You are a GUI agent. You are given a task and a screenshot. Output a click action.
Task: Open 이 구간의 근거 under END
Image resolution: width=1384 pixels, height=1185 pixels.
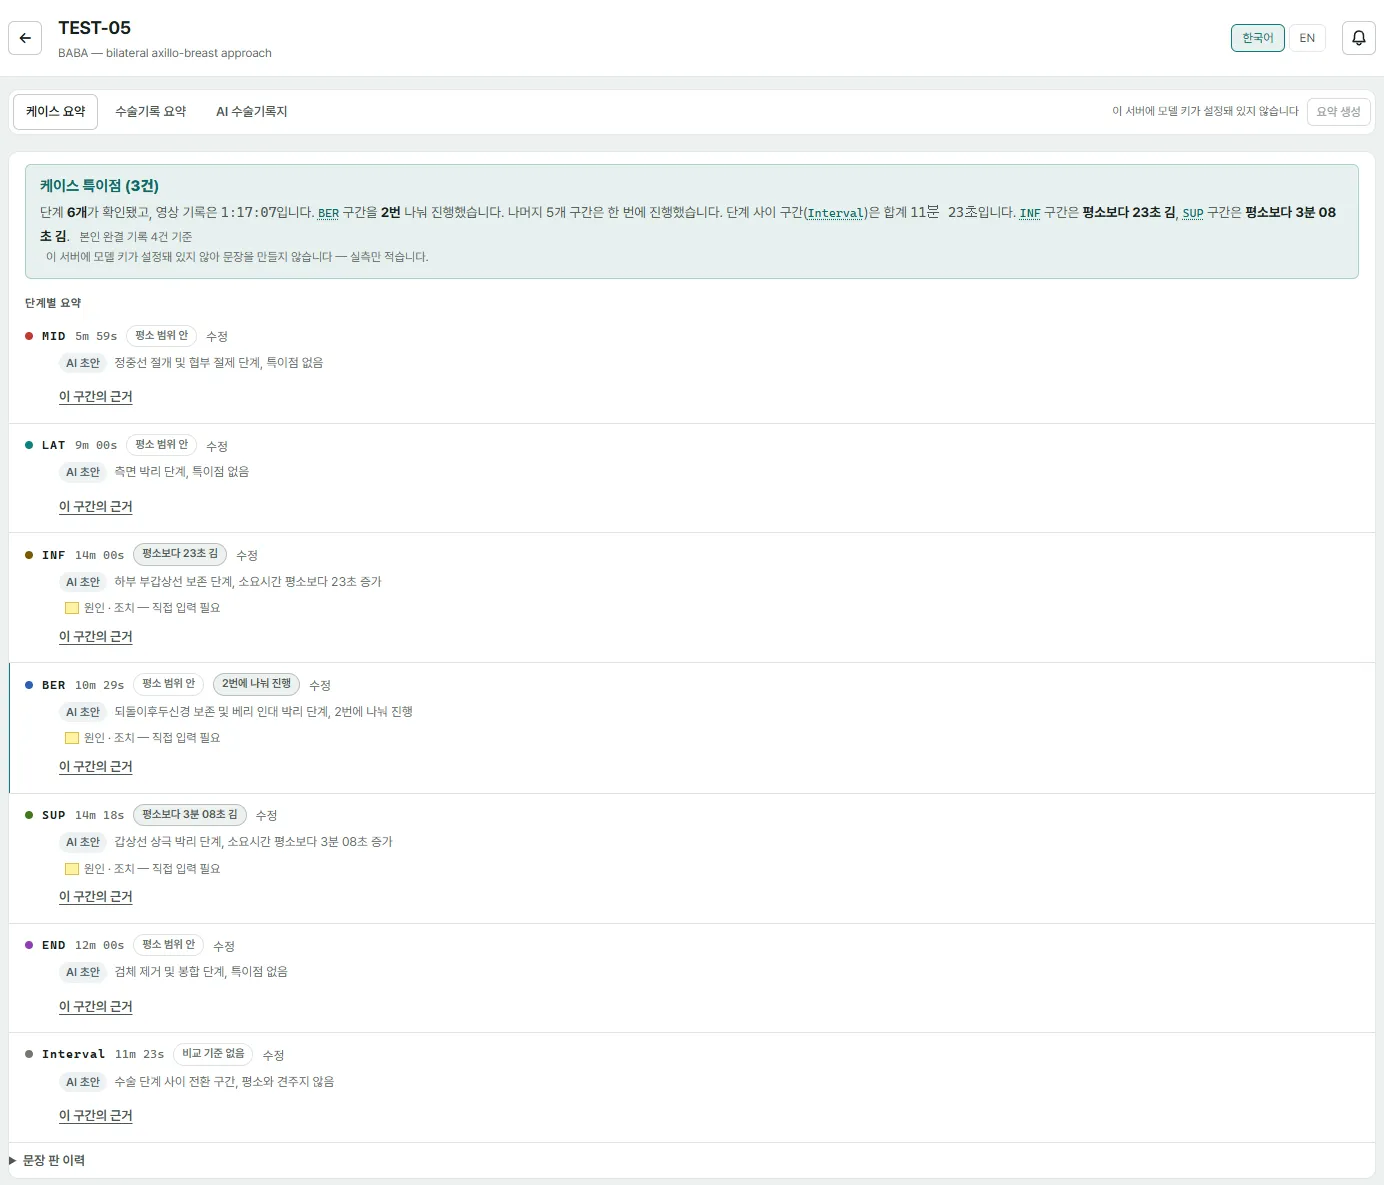[96, 1007]
